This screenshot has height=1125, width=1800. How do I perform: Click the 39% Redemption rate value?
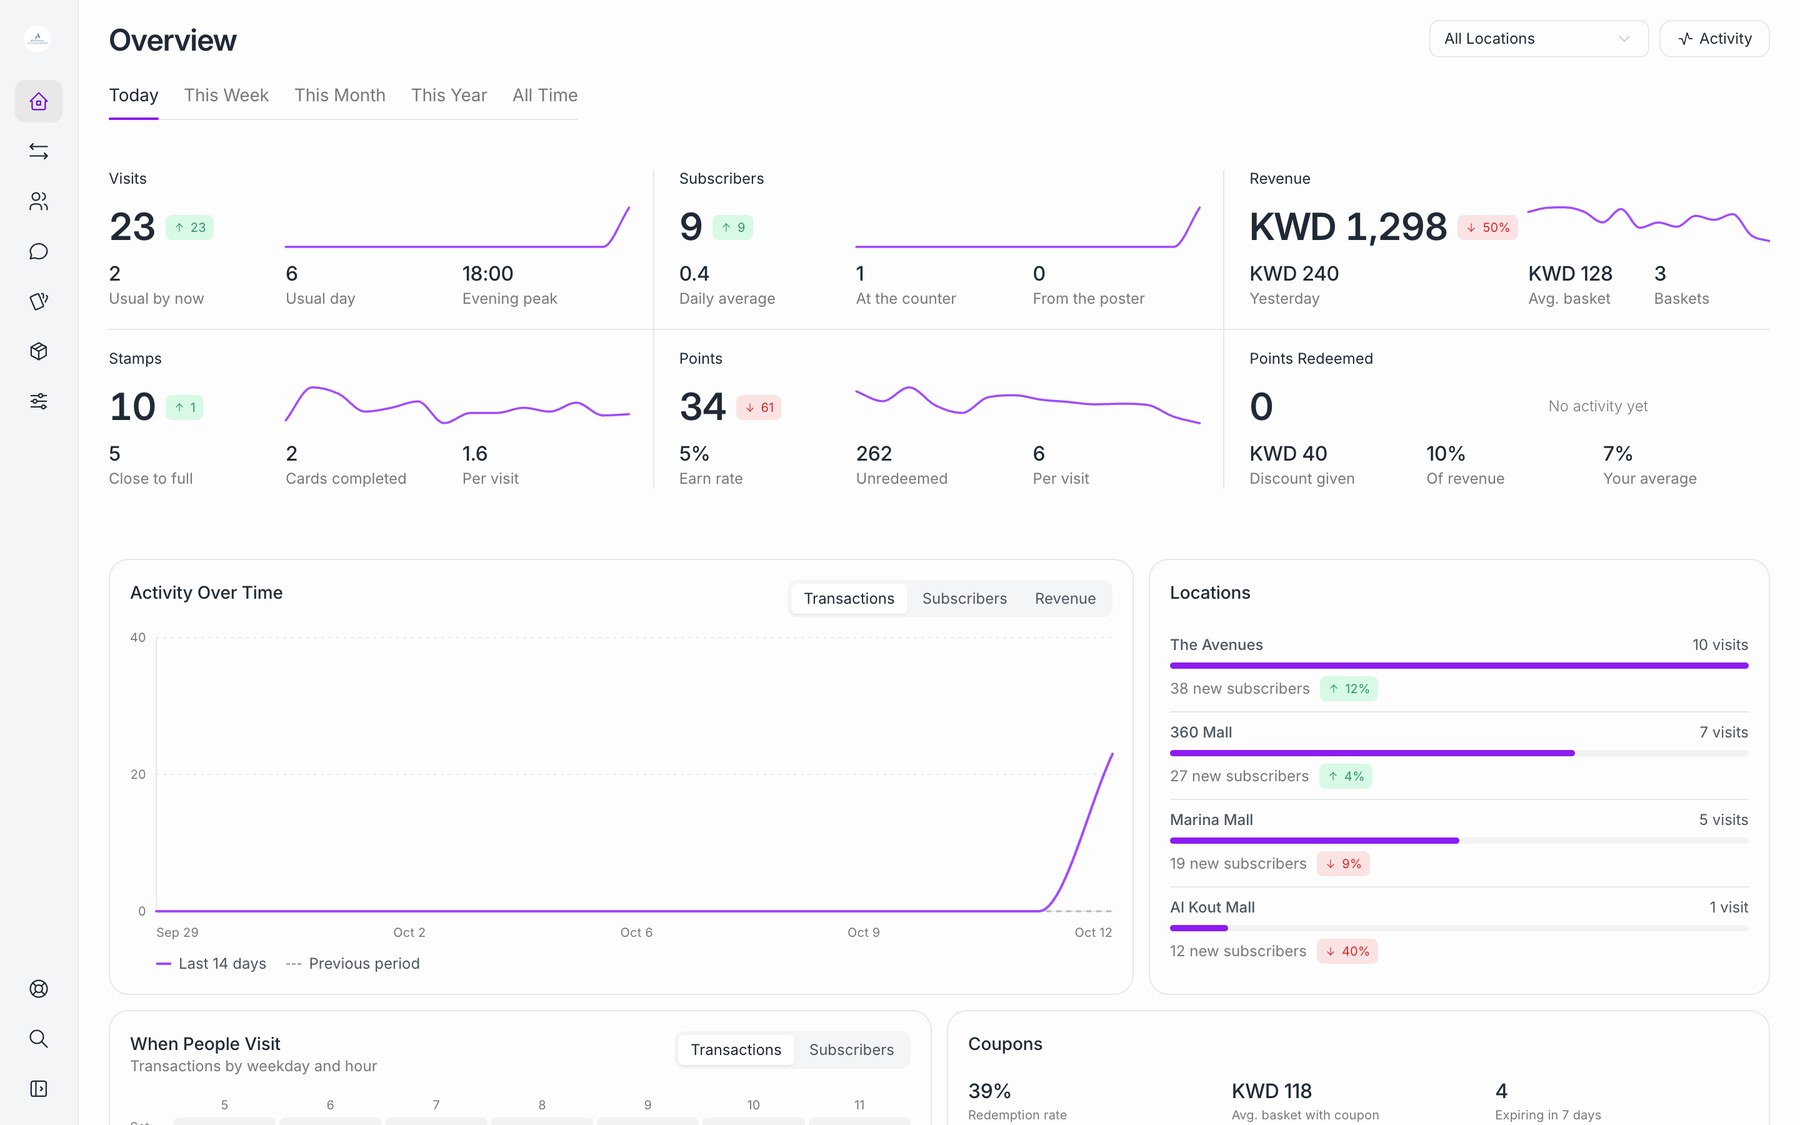[x=989, y=1091]
